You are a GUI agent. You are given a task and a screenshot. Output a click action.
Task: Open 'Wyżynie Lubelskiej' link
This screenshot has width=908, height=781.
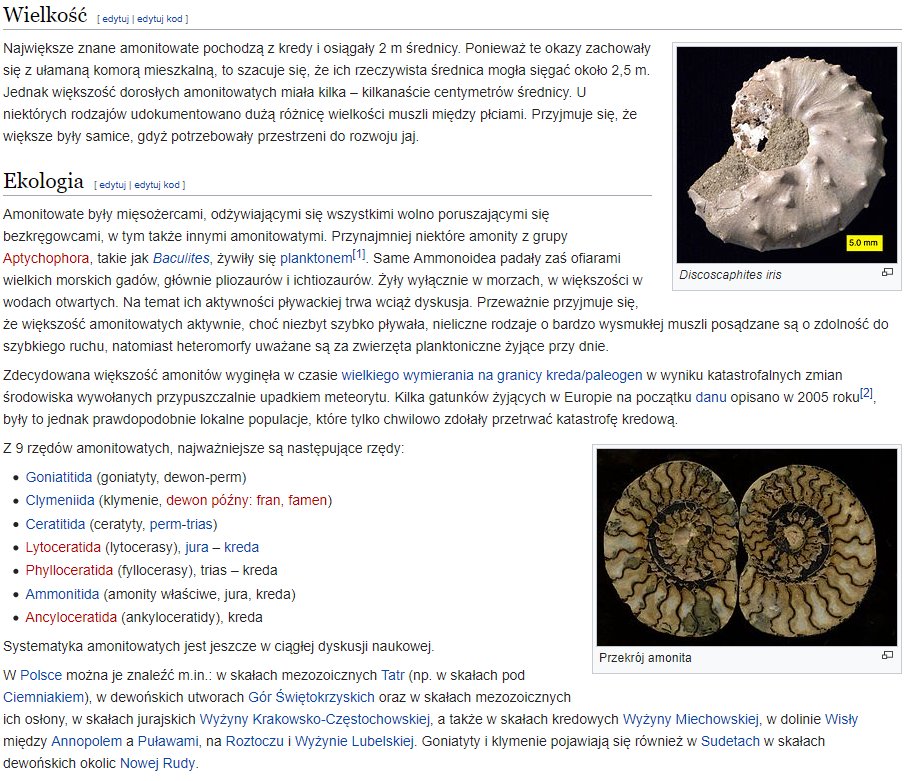coord(354,741)
